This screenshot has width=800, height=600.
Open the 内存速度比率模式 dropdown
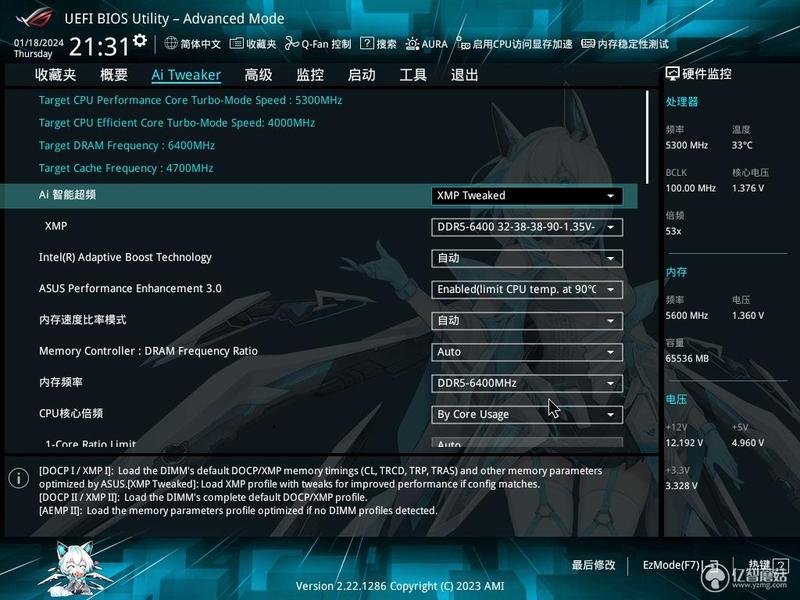click(527, 321)
